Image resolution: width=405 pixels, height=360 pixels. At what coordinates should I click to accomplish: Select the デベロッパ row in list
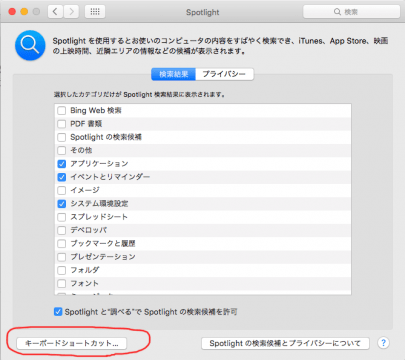point(203,230)
